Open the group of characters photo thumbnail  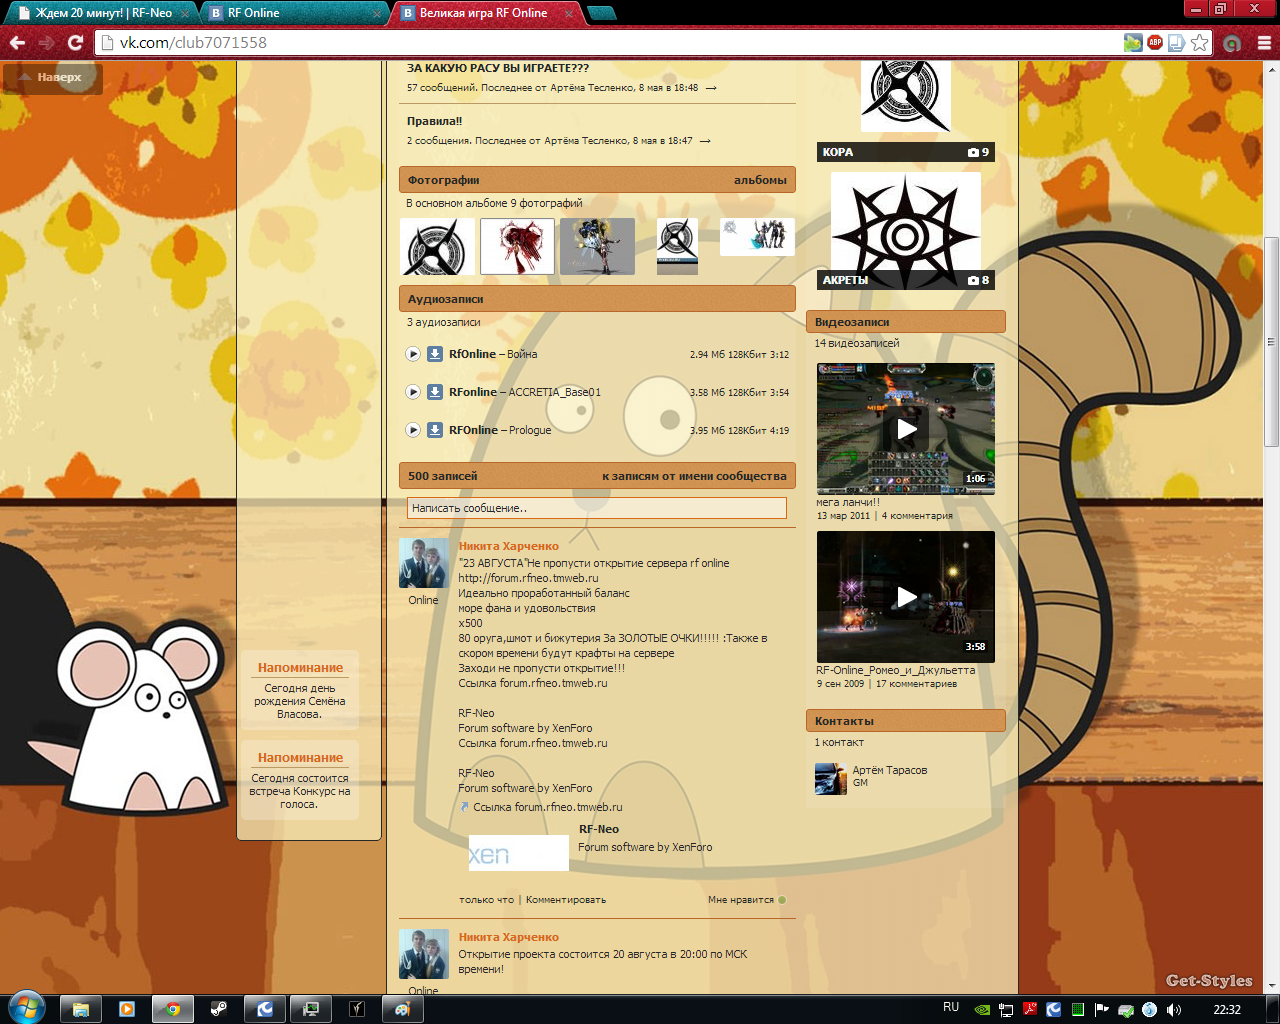(757, 237)
